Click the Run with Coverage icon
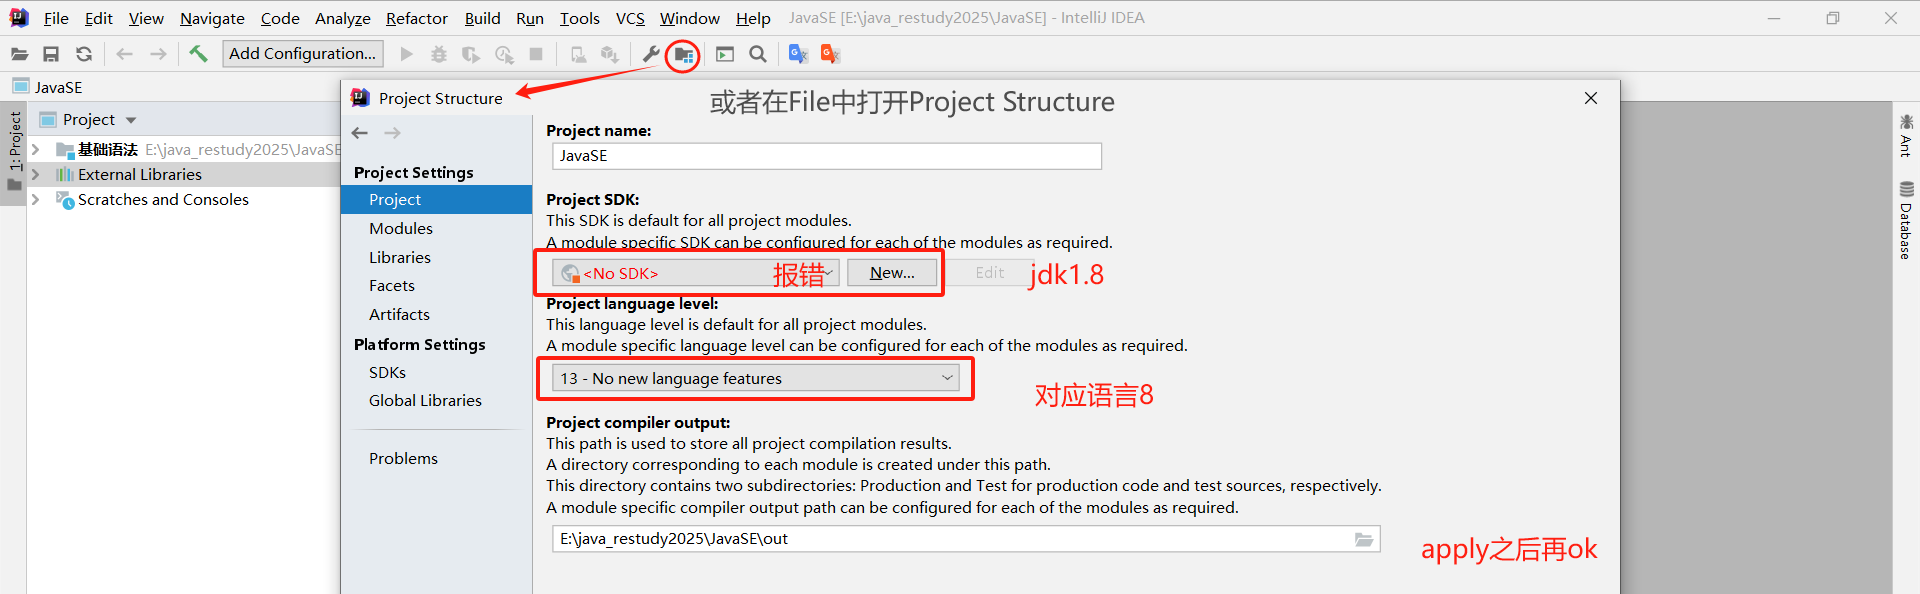 pyautogui.click(x=470, y=54)
